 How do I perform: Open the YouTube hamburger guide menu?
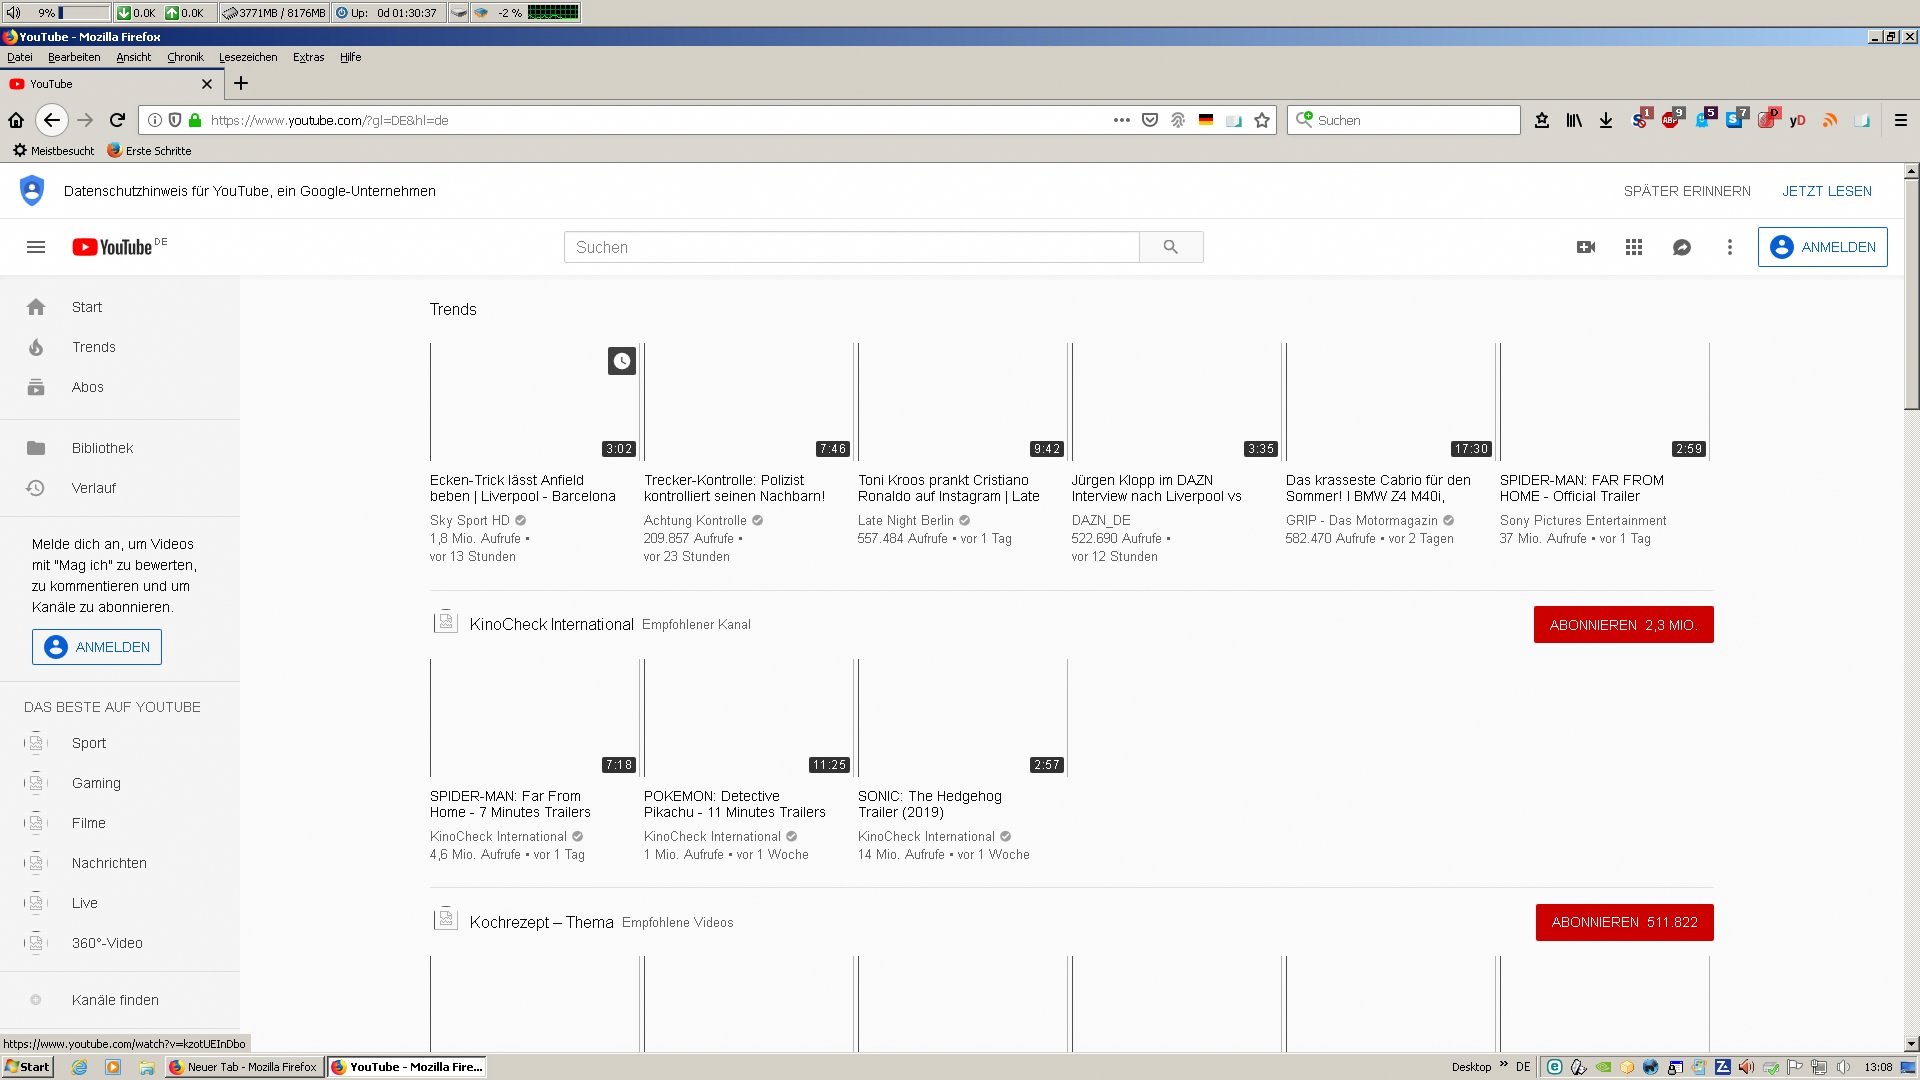tap(36, 247)
